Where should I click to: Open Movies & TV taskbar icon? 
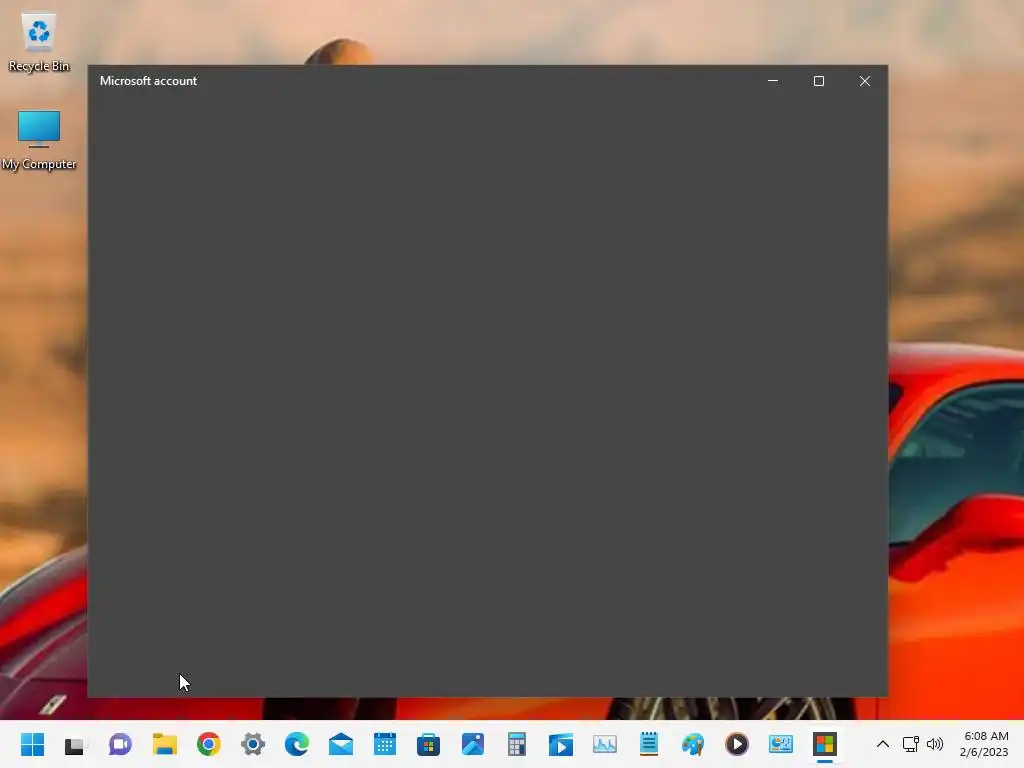pos(560,744)
